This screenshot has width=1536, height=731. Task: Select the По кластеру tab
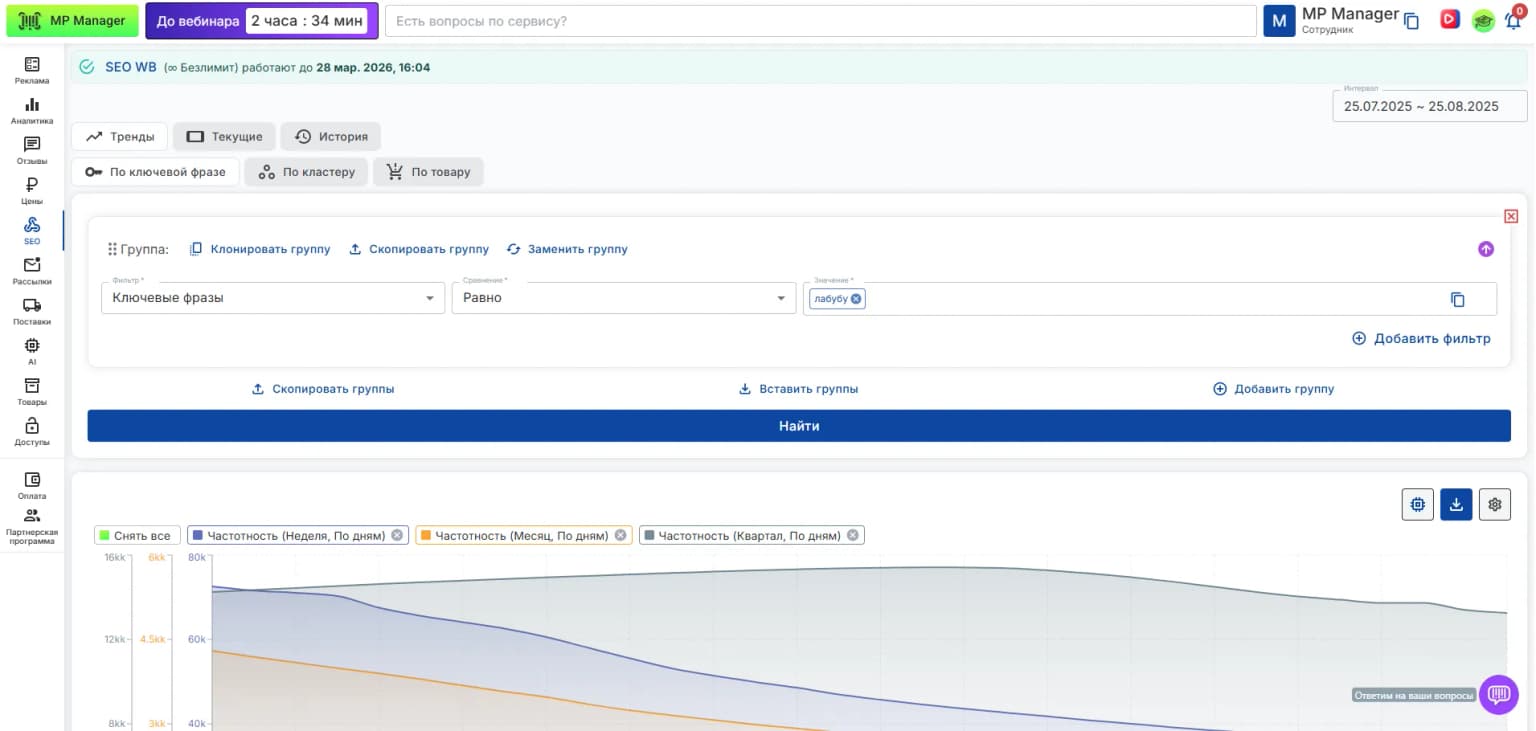pos(306,172)
